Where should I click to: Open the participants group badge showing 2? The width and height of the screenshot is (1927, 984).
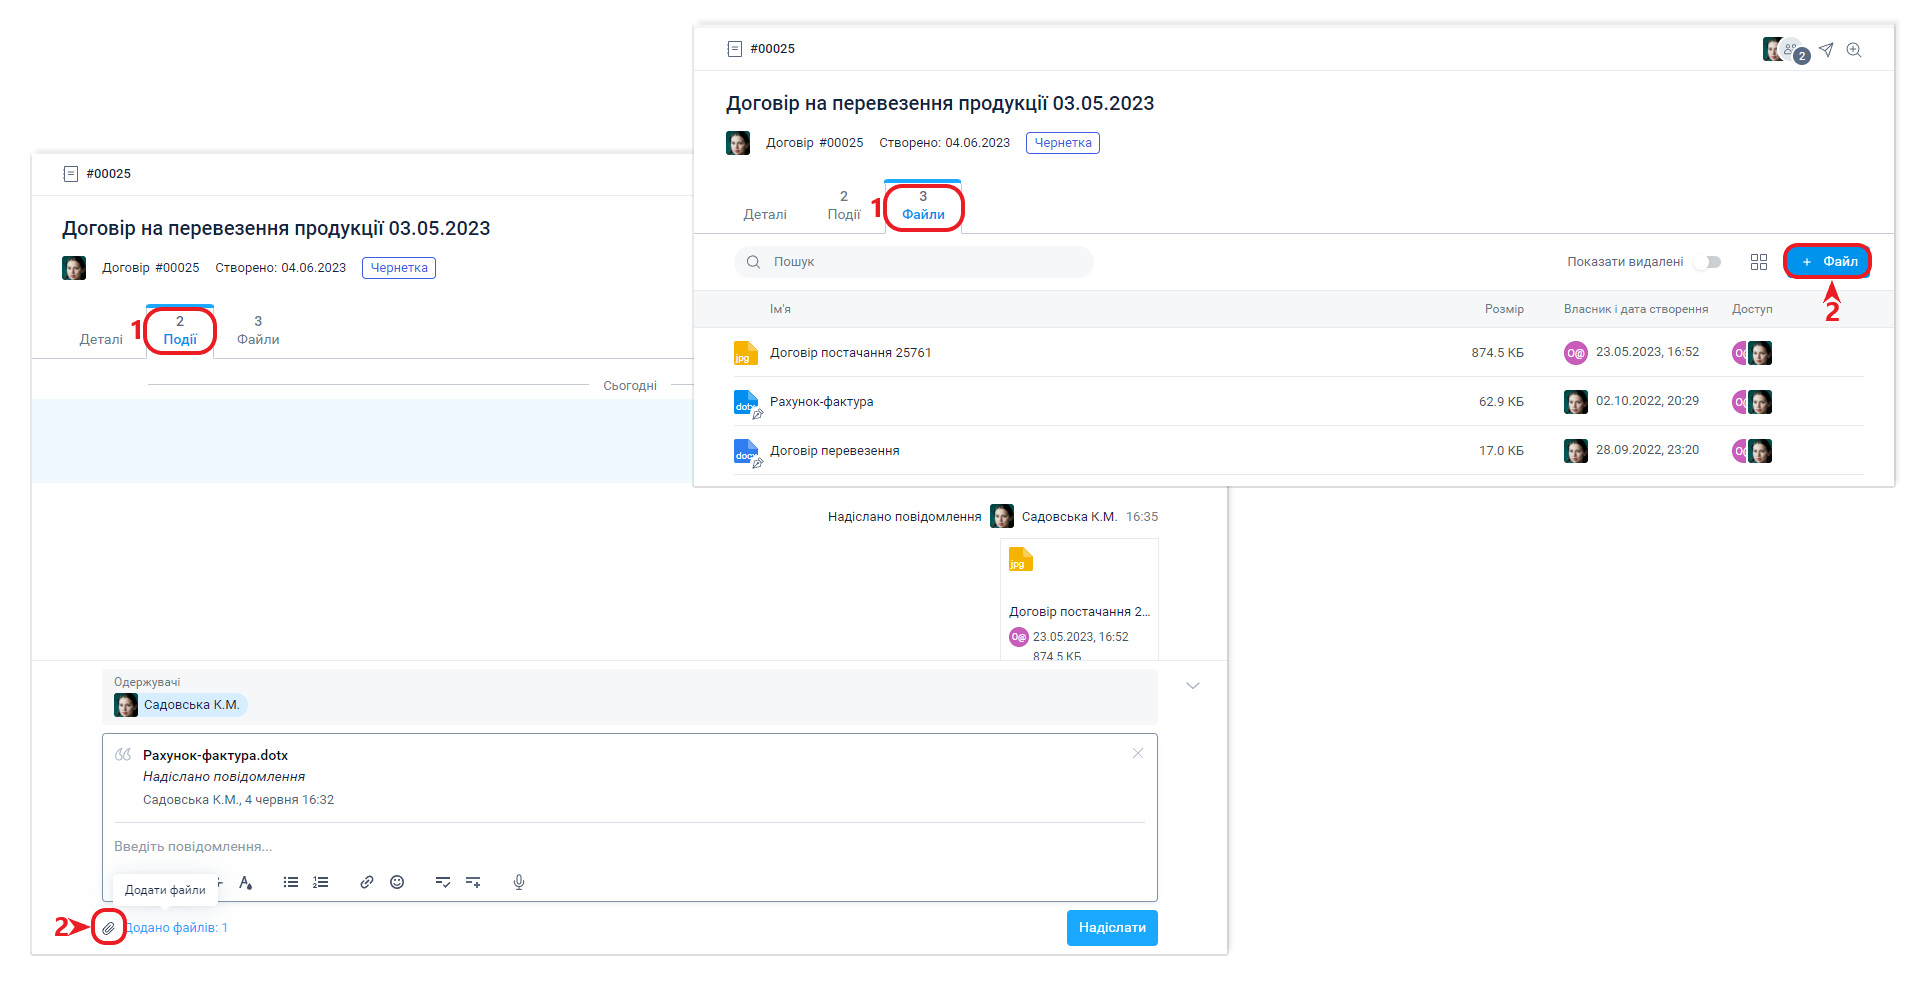point(1795,52)
